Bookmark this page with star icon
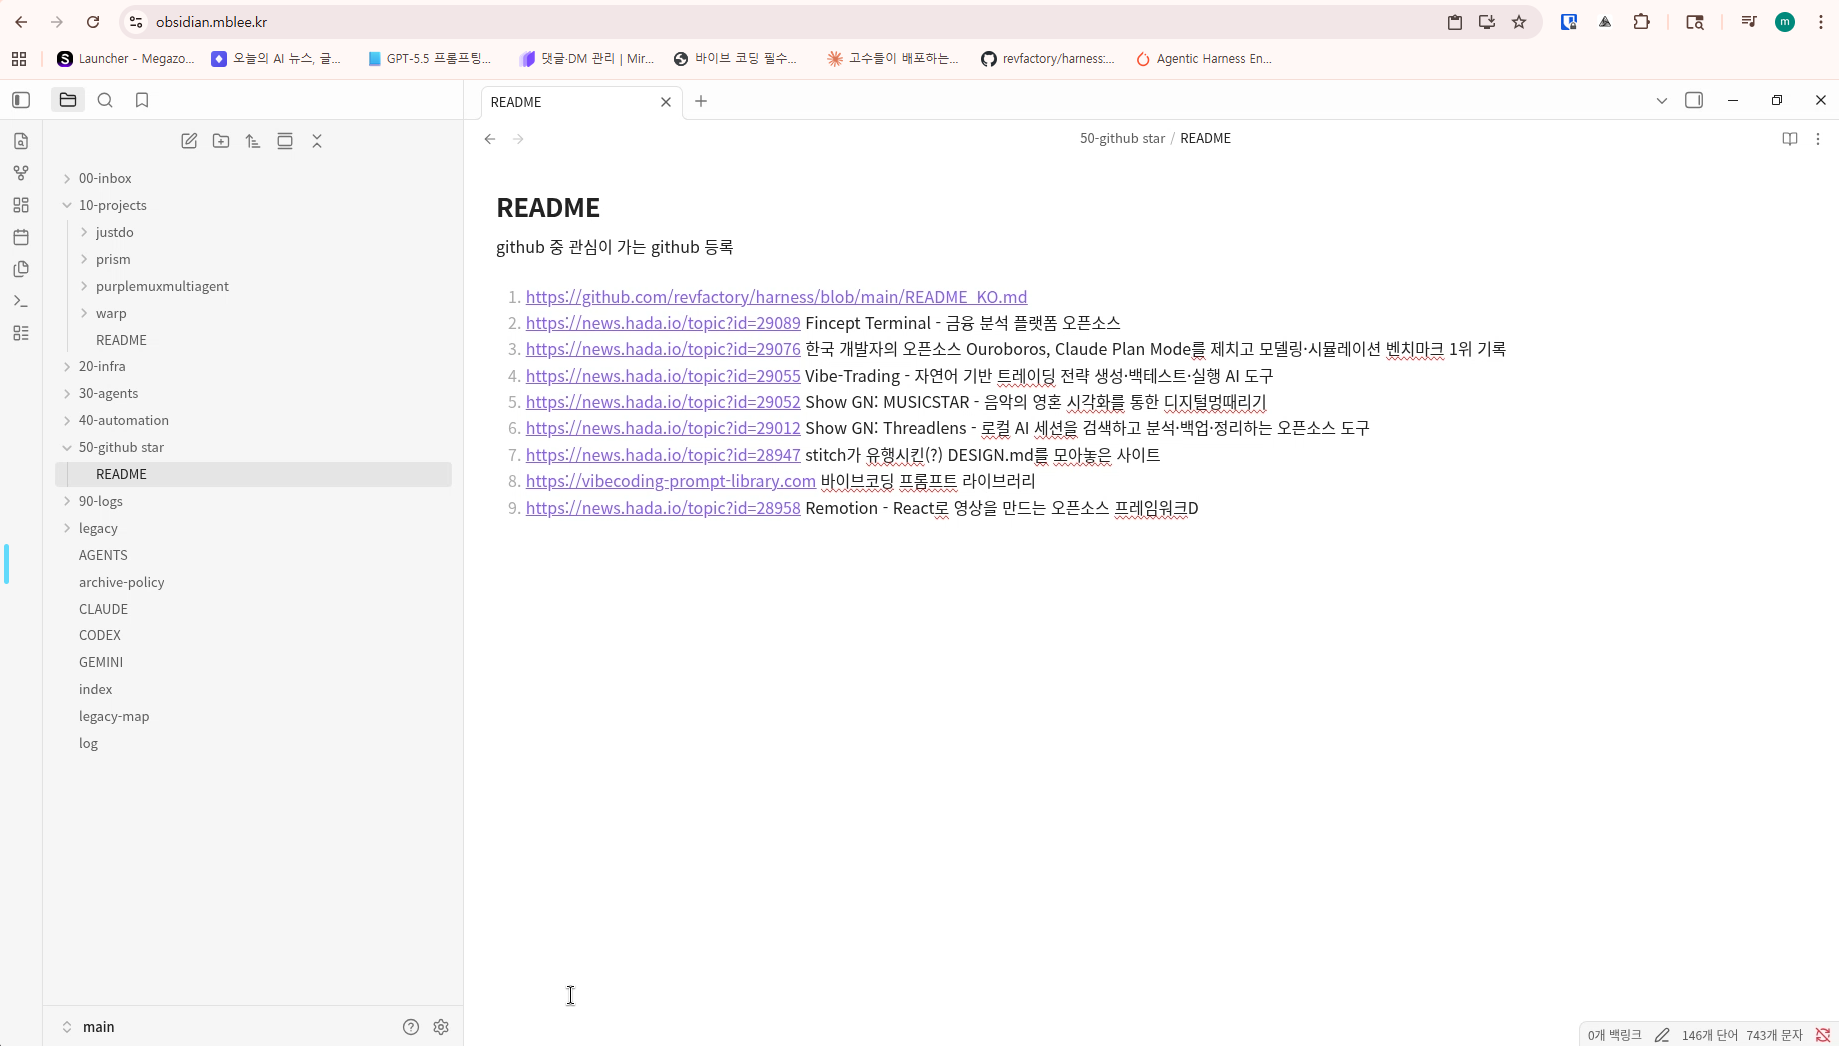The image size is (1839, 1046). [x=1519, y=22]
